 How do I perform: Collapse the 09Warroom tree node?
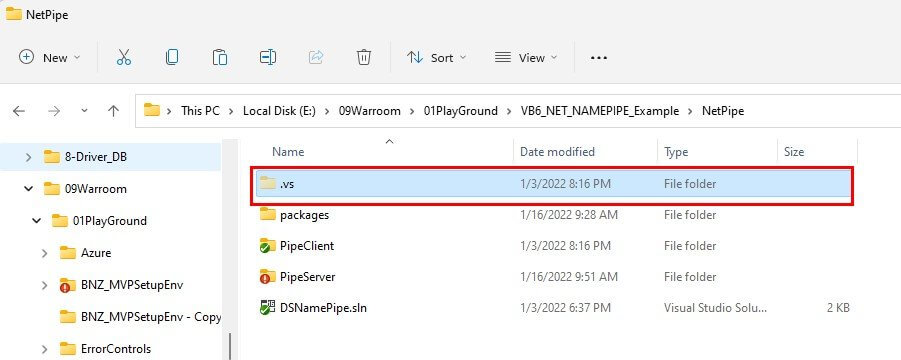[28, 189]
